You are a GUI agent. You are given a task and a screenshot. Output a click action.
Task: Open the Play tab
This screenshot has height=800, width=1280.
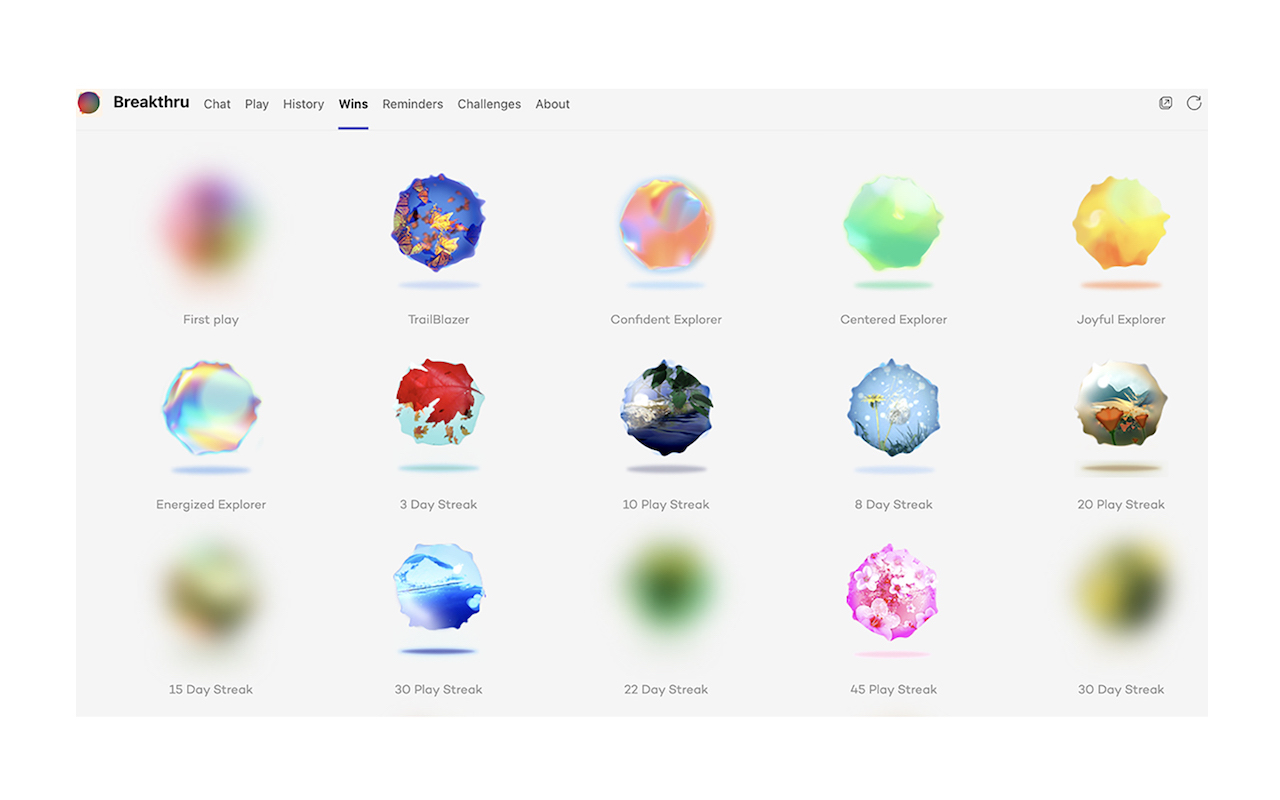(257, 104)
